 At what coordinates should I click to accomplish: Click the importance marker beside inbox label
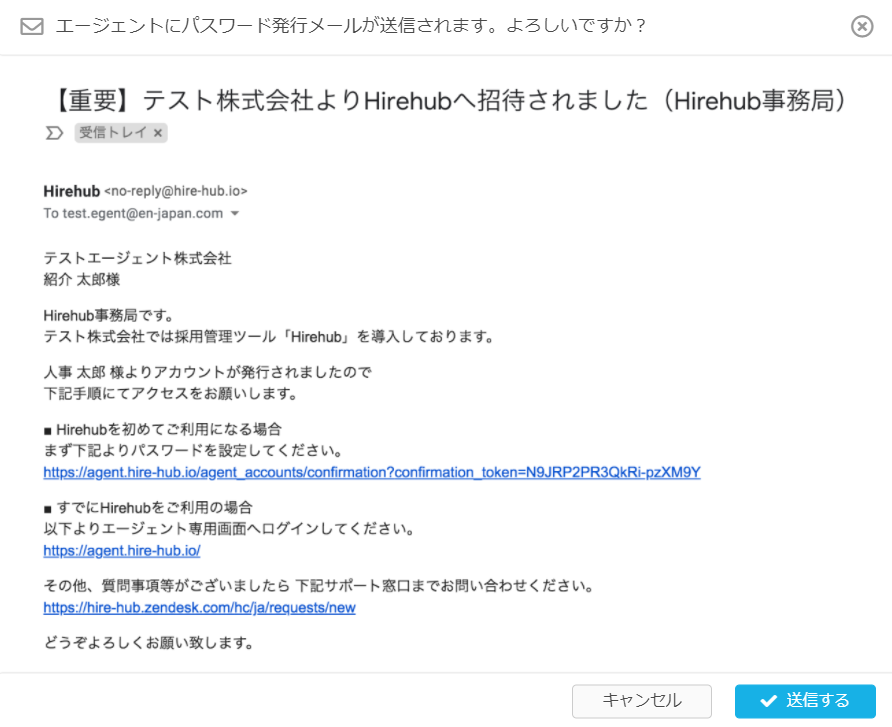tap(55, 133)
